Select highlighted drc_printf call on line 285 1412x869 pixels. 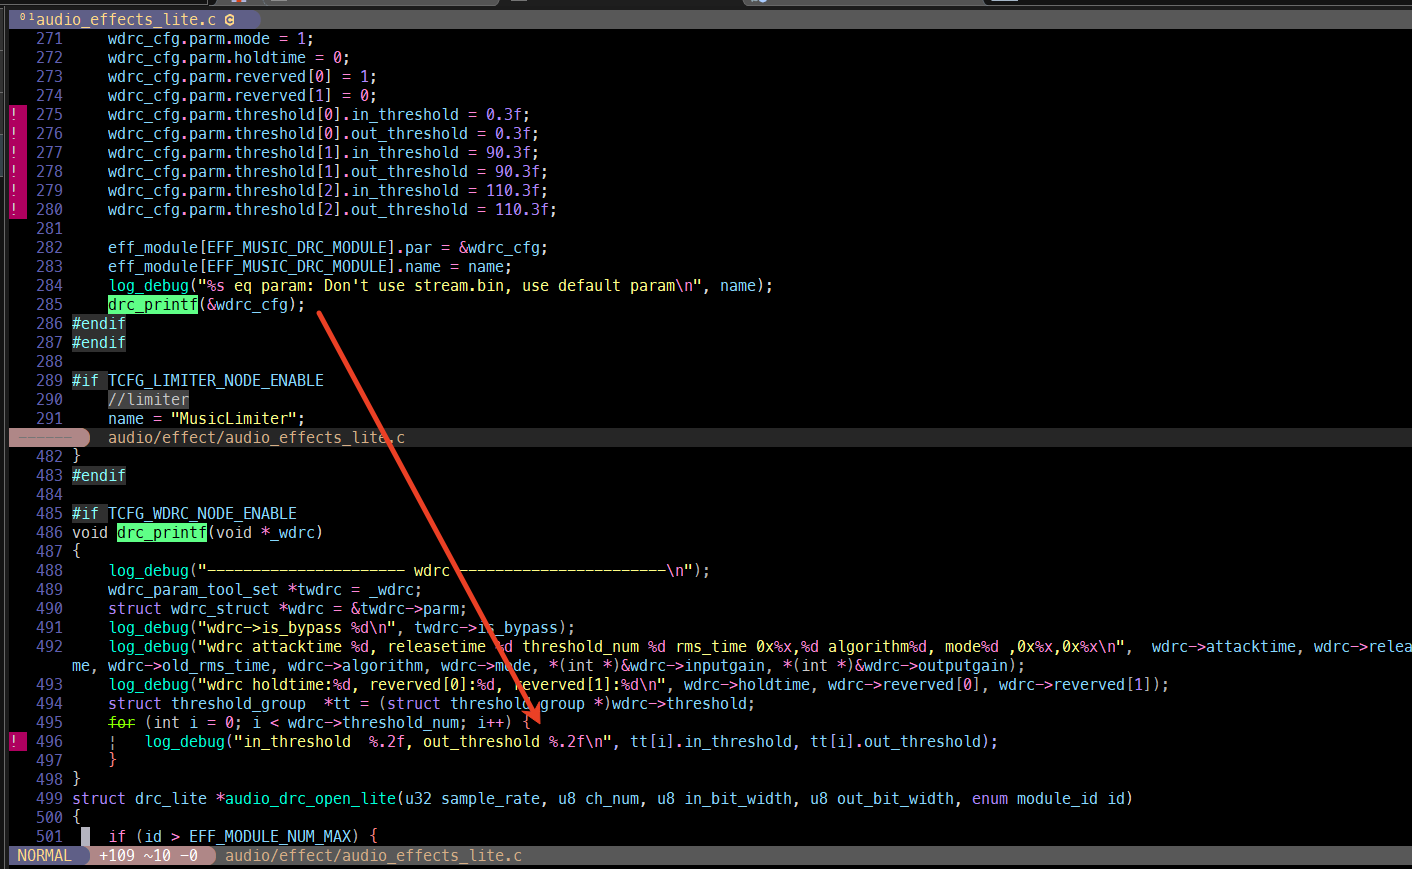pos(153,305)
